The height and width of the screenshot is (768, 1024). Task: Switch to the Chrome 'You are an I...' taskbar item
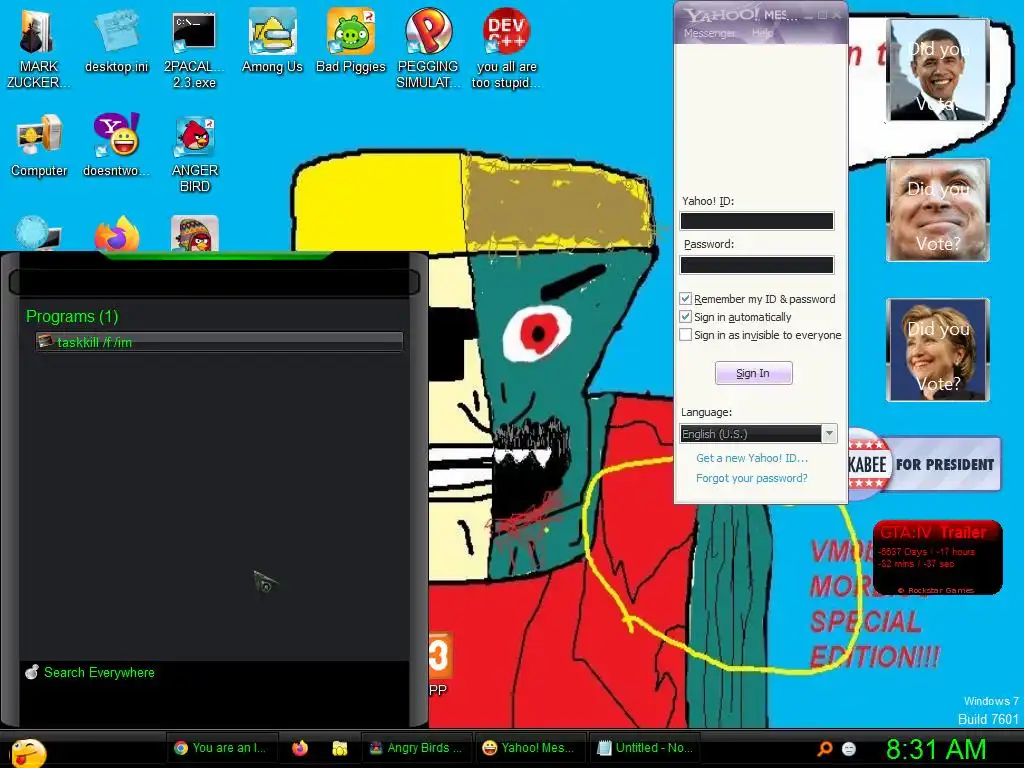pyautogui.click(x=221, y=748)
